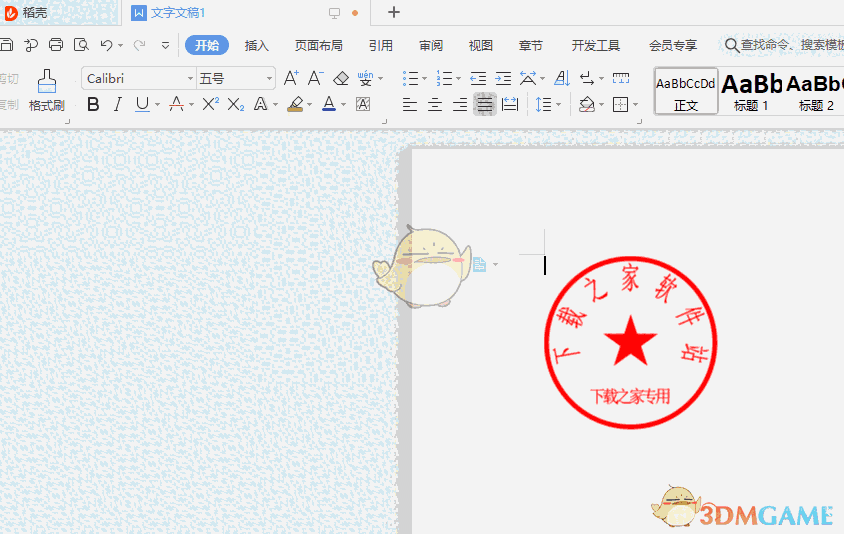The height and width of the screenshot is (534, 844).
Task: Select the 正文 style
Action: (686, 91)
